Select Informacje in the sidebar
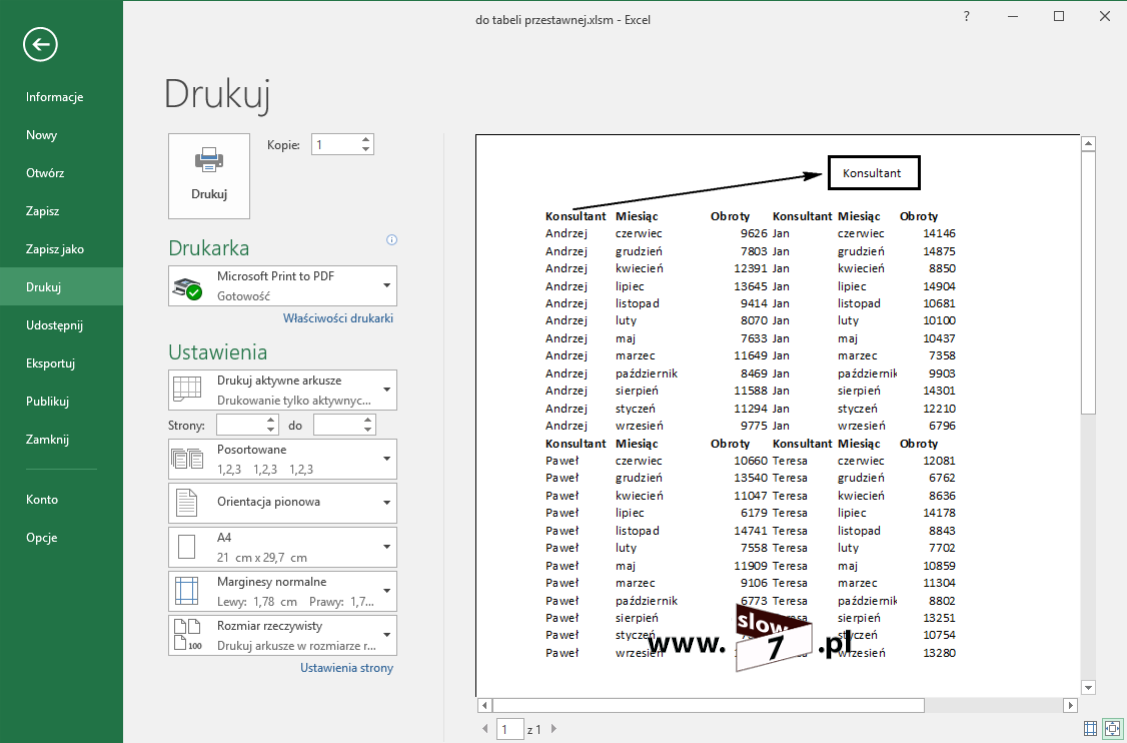The image size is (1127, 743). pos(61,97)
